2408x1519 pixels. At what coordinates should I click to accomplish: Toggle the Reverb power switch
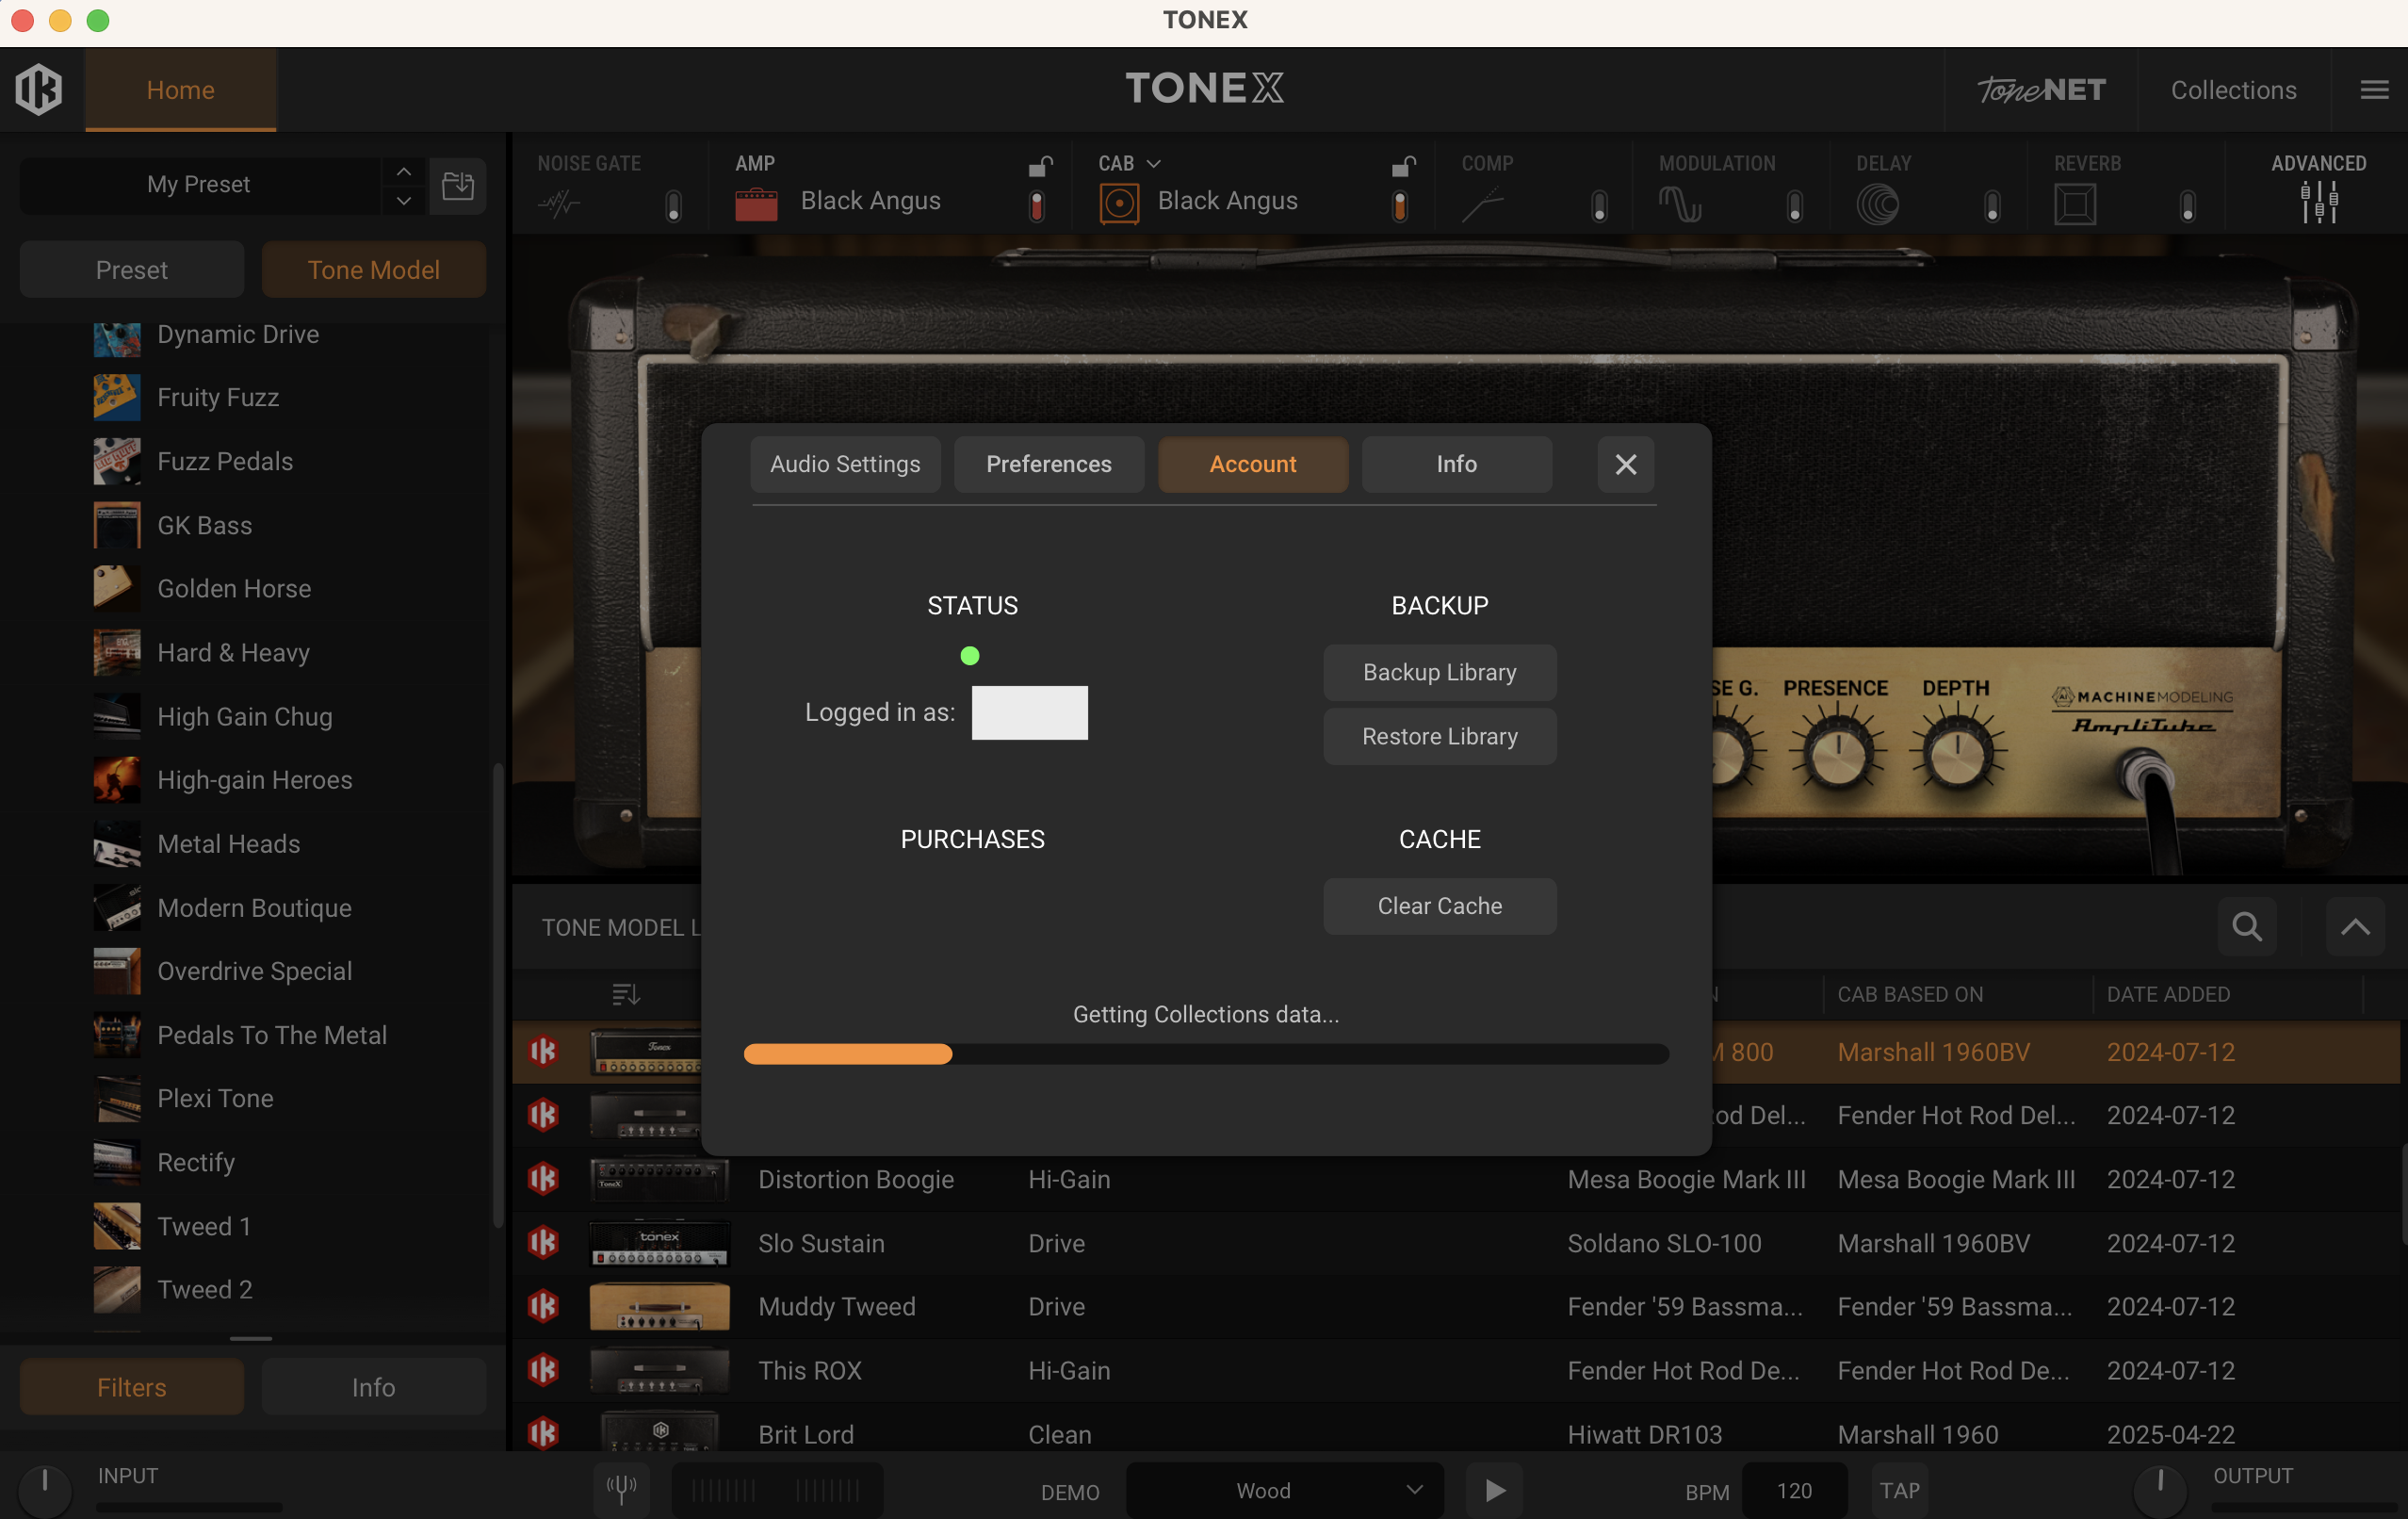click(x=2188, y=206)
